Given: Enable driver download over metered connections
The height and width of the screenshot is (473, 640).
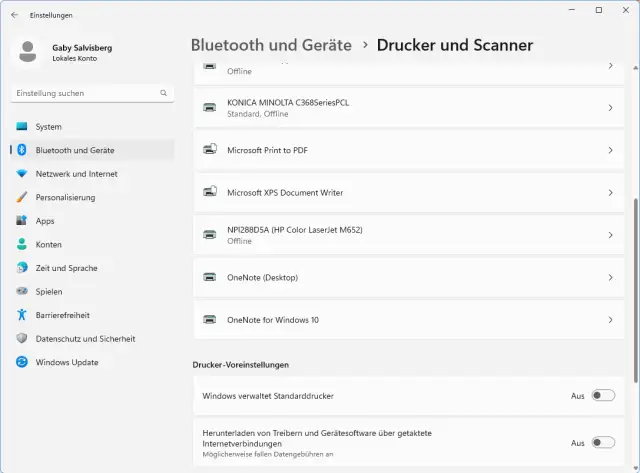Looking at the screenshot, I should pos(602,442).
